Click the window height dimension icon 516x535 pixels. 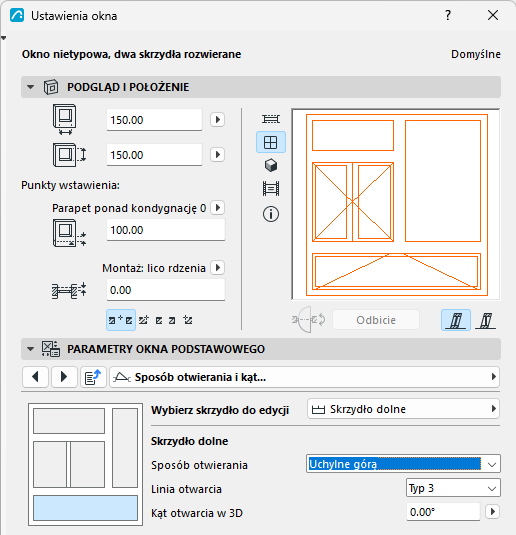(x=69, y=155)
